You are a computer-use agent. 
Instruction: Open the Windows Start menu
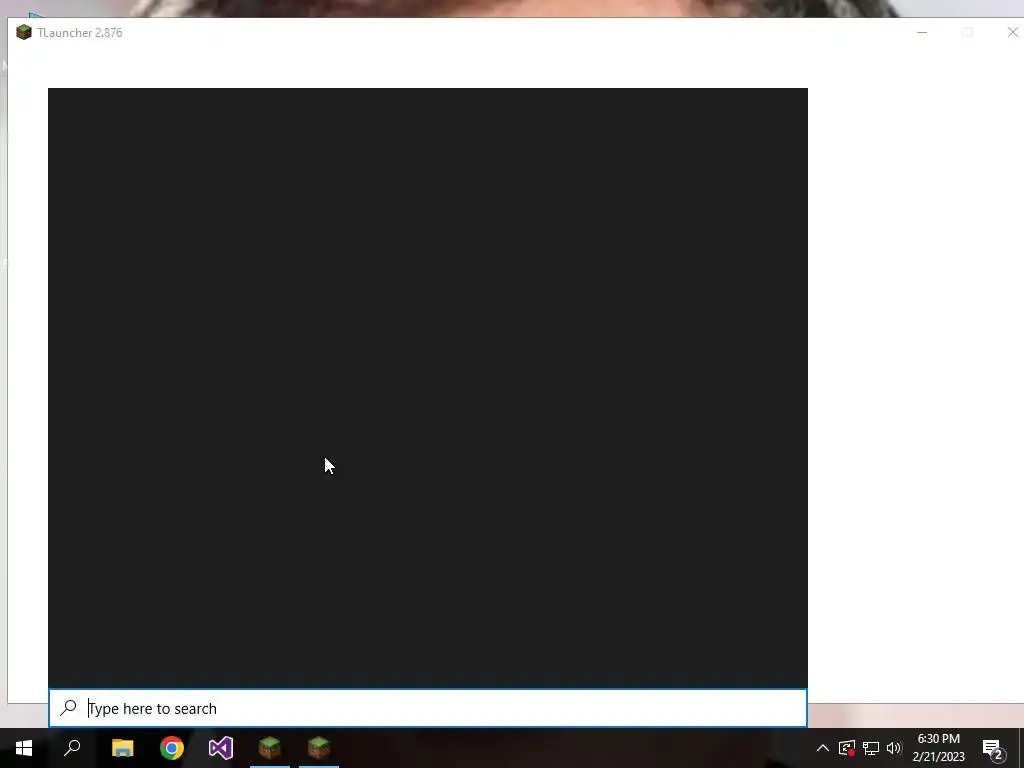coord(24,748)
